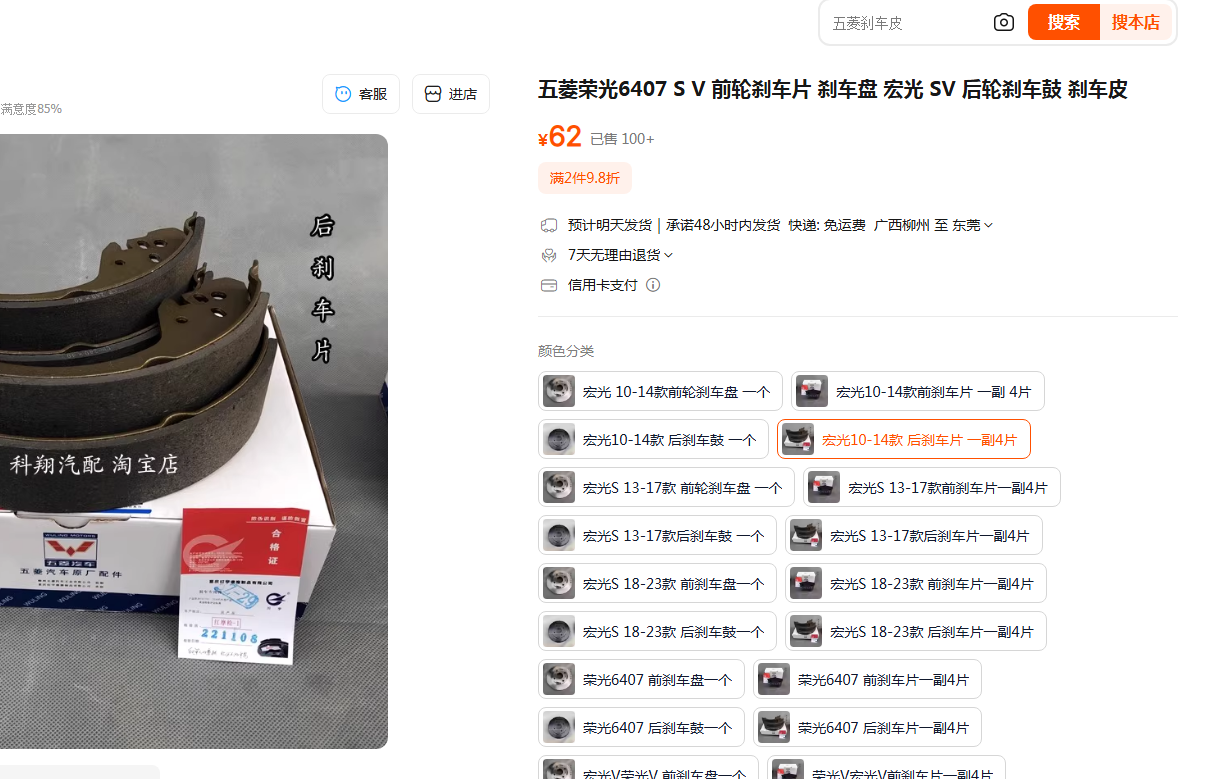Viewport: 1232px width, 779px height.
Task: Click into the 五菱刹车皮 search field
Action: click(x=905, y=23)
